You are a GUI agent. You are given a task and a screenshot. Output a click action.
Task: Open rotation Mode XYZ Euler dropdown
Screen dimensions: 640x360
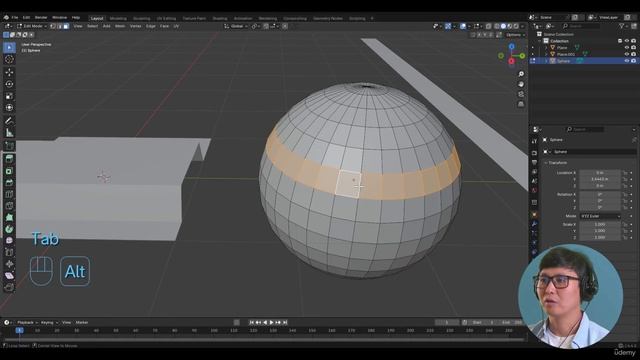[x=600, y=216]
